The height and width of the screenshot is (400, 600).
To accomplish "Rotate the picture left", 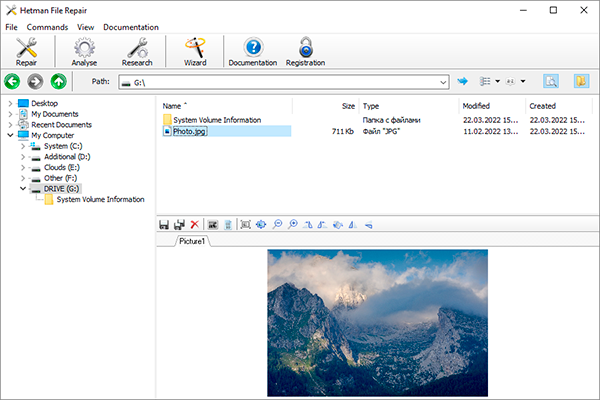I will [x=308, y=225].
